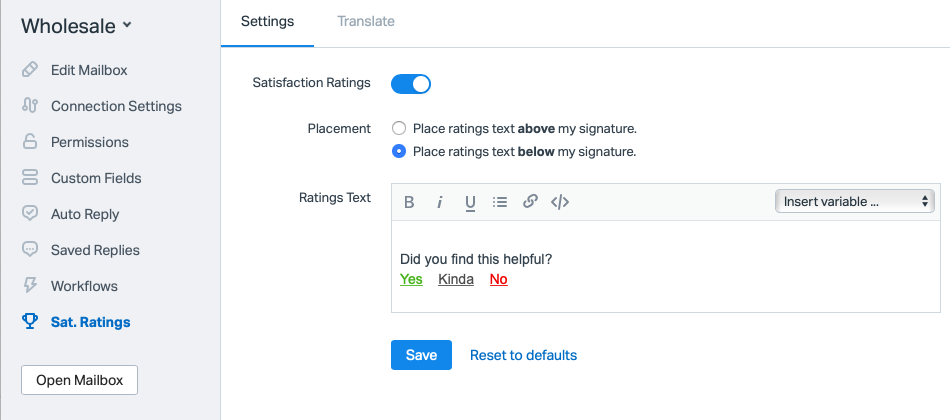Click the Bold formatting icon
Image resolution: width=950 pixels, height=420 pixels.
click(409, 202)
